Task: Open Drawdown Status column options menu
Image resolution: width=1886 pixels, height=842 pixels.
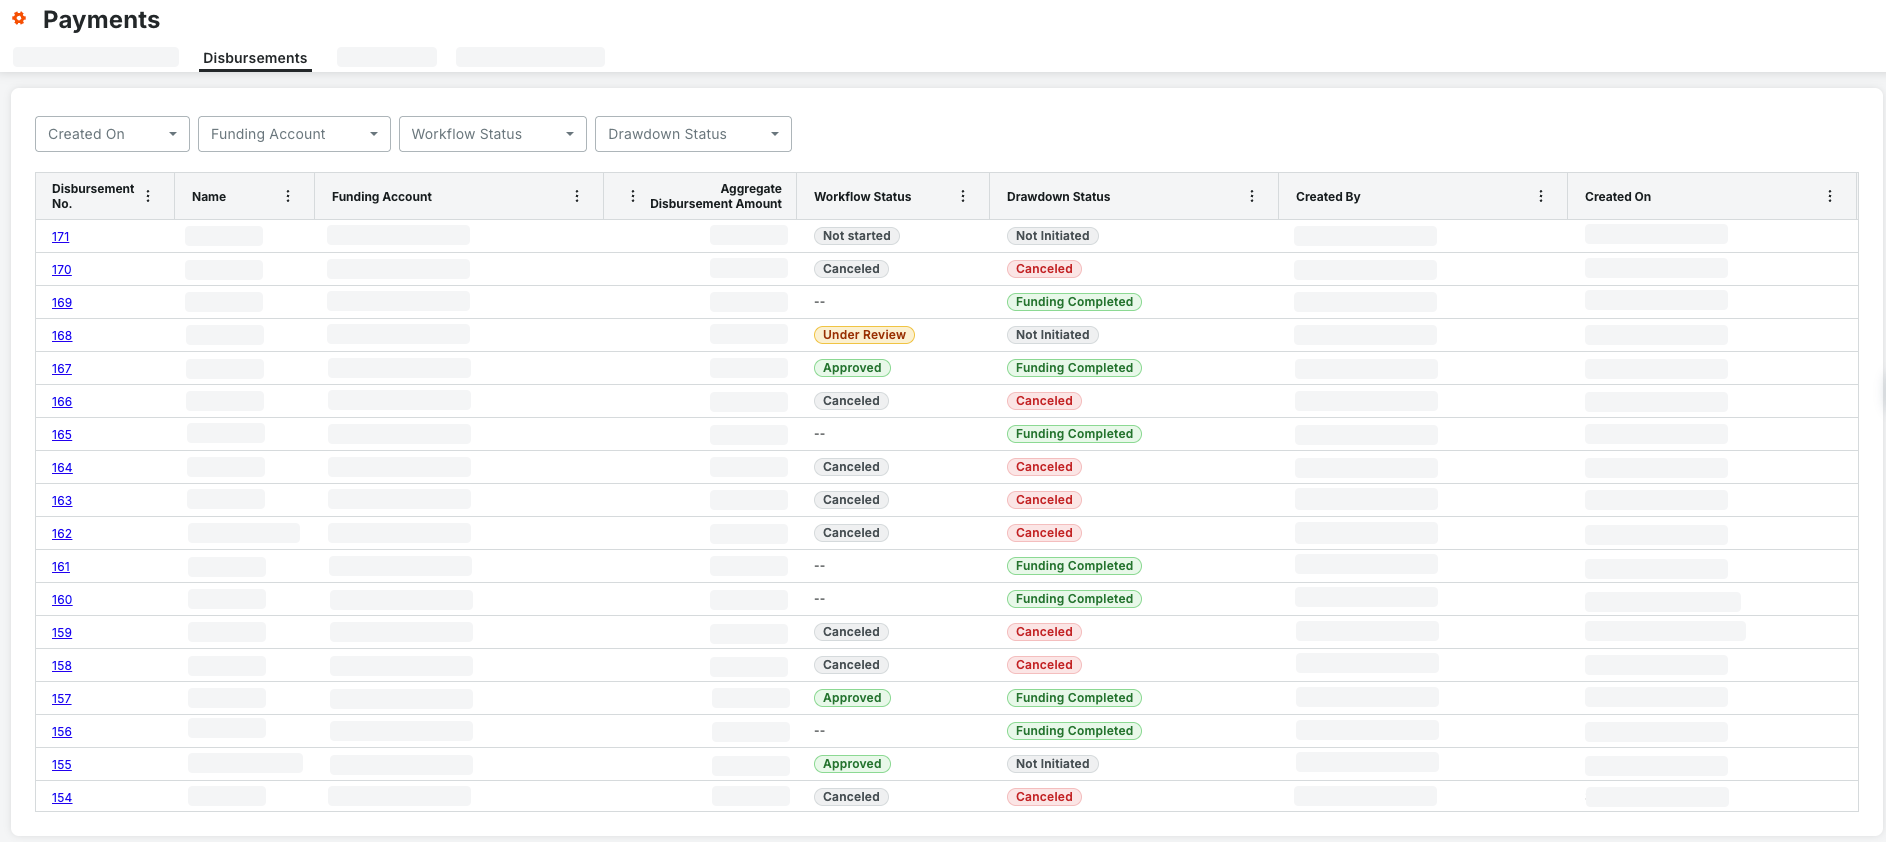Action: (1252, 196)
